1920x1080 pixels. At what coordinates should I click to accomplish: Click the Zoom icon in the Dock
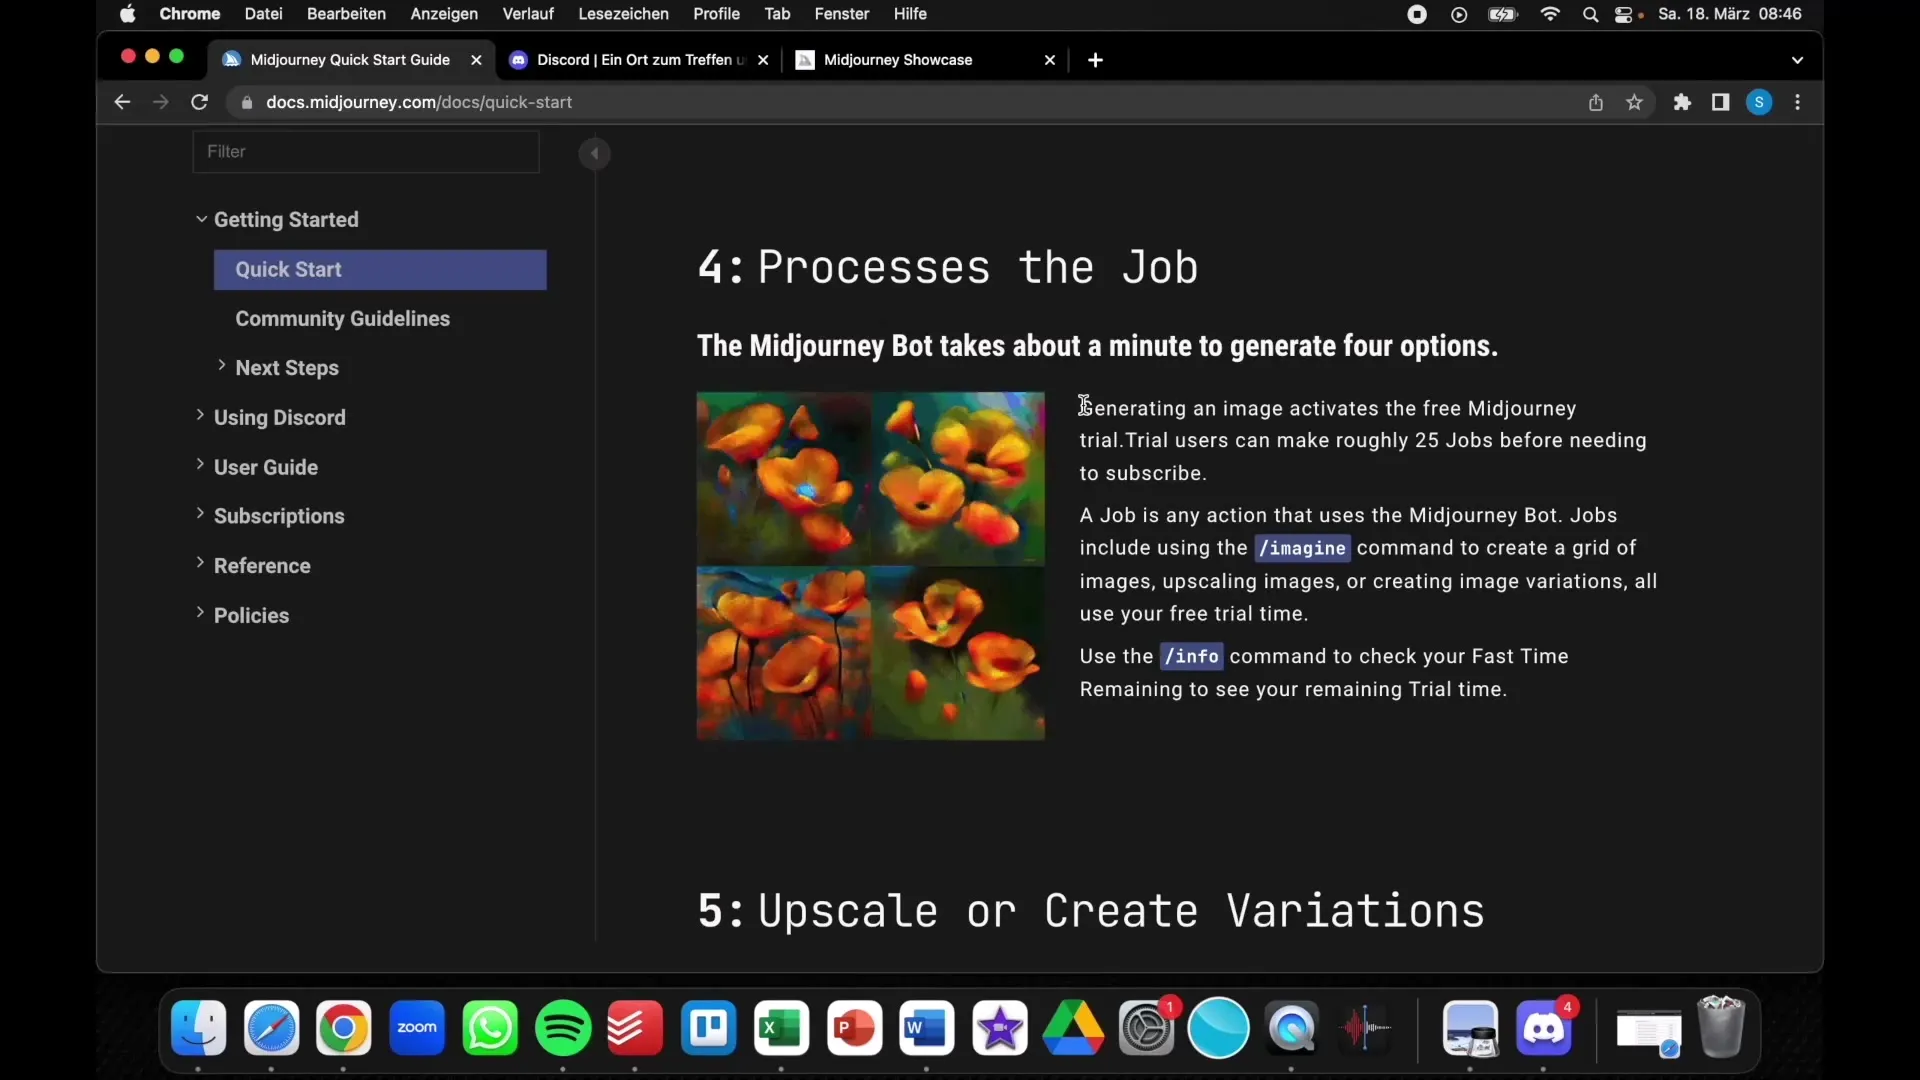[x=417, y=1027]
